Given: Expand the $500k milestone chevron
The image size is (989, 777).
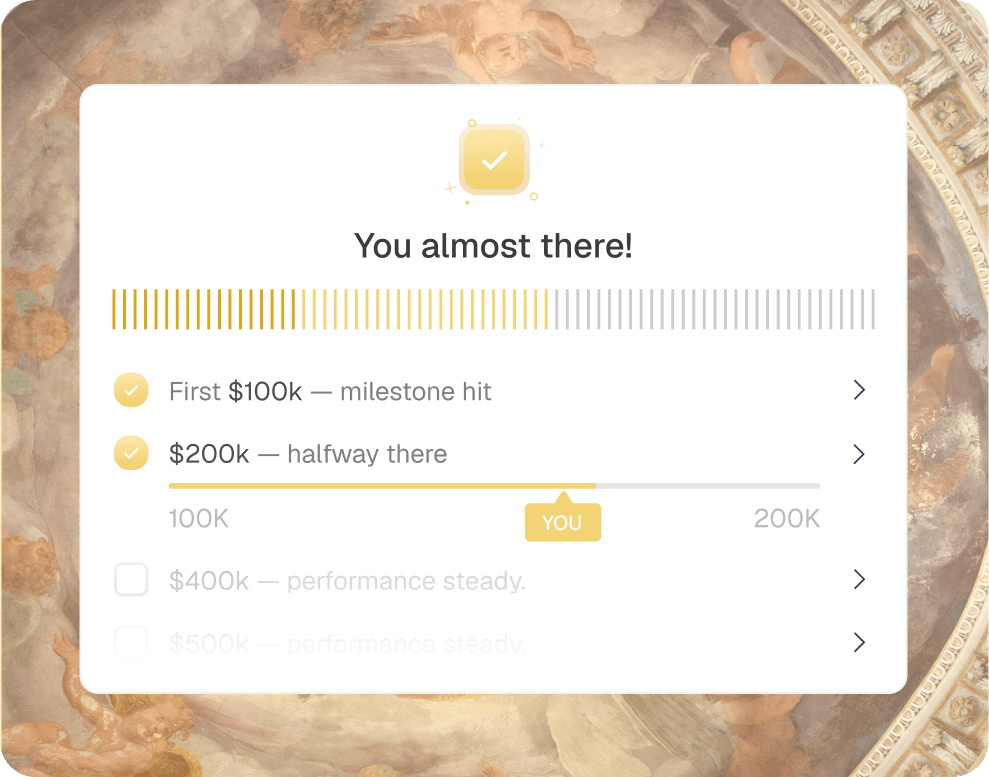Looking at the screenshot, I should pyautogui.click(x=858, y=643).
